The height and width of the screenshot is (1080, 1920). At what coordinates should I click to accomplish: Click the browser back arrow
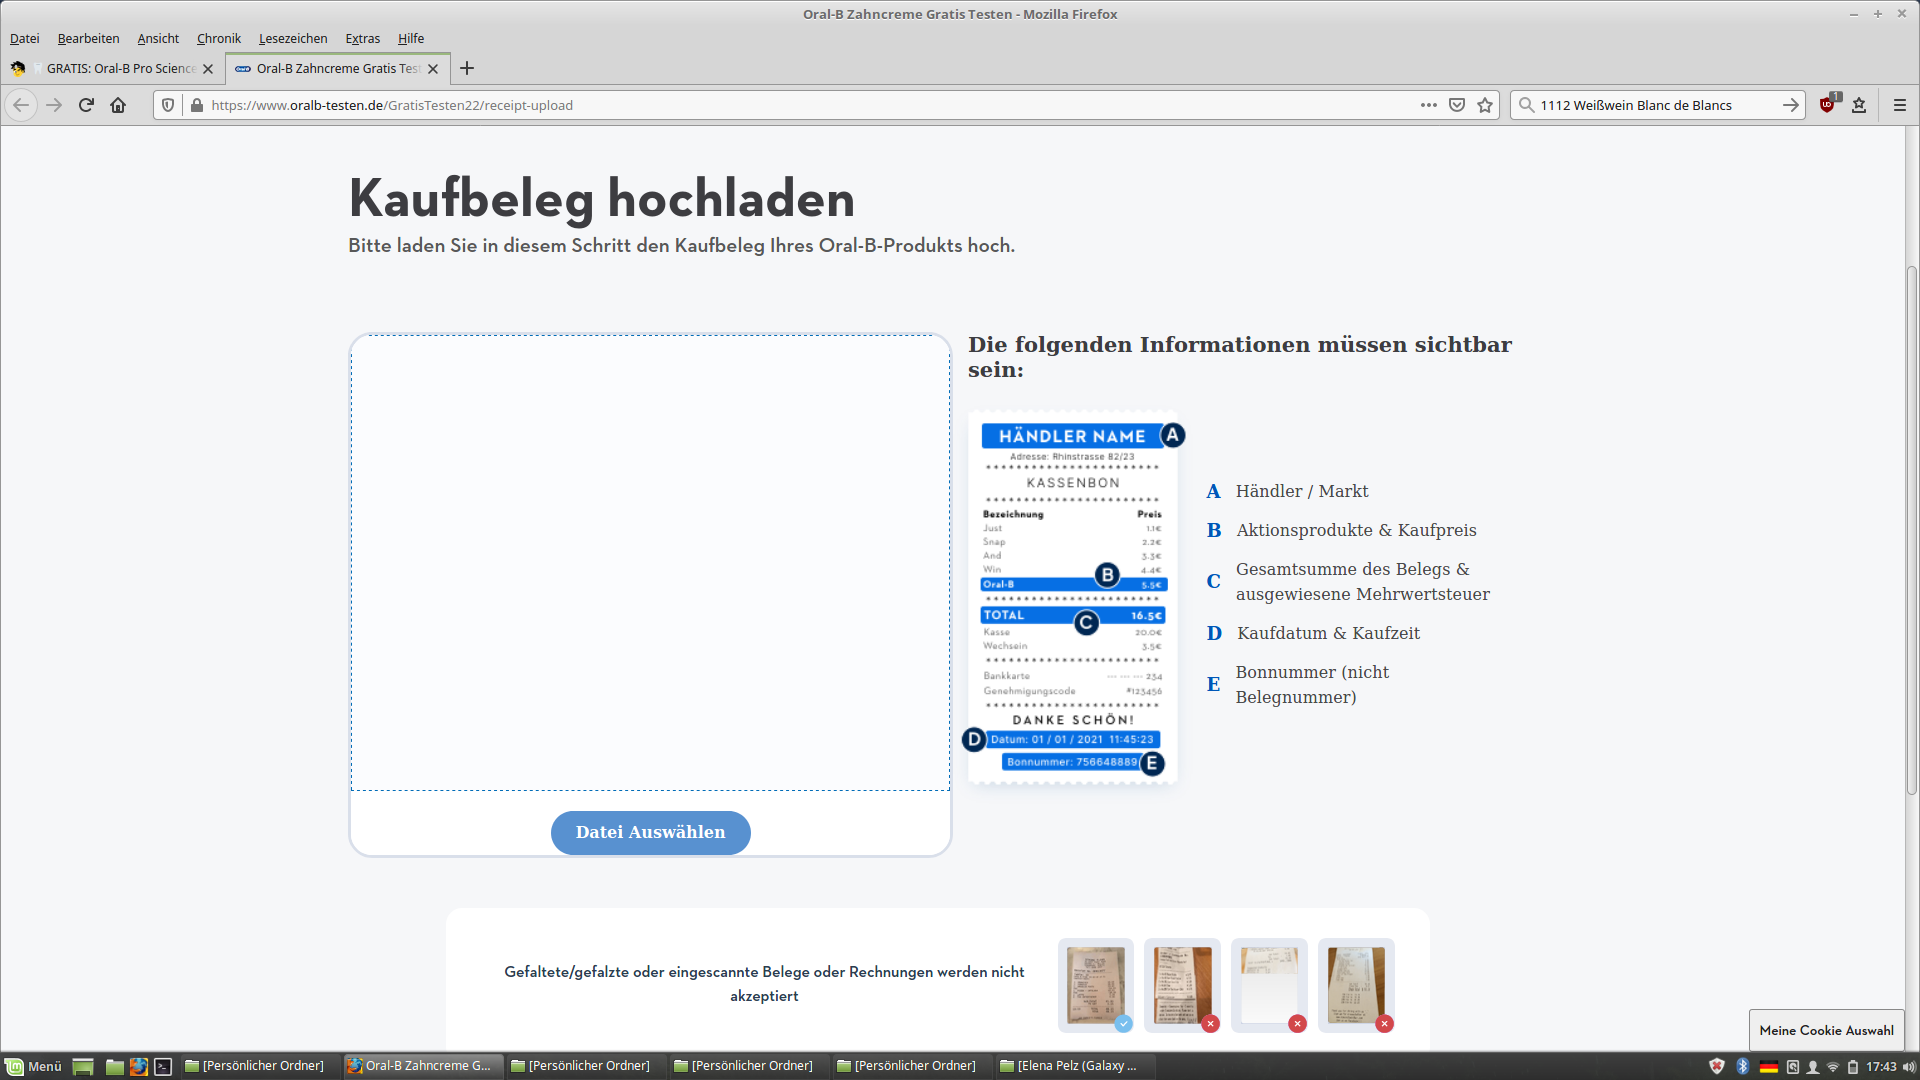pyautogui.click(x=21, y=105)
